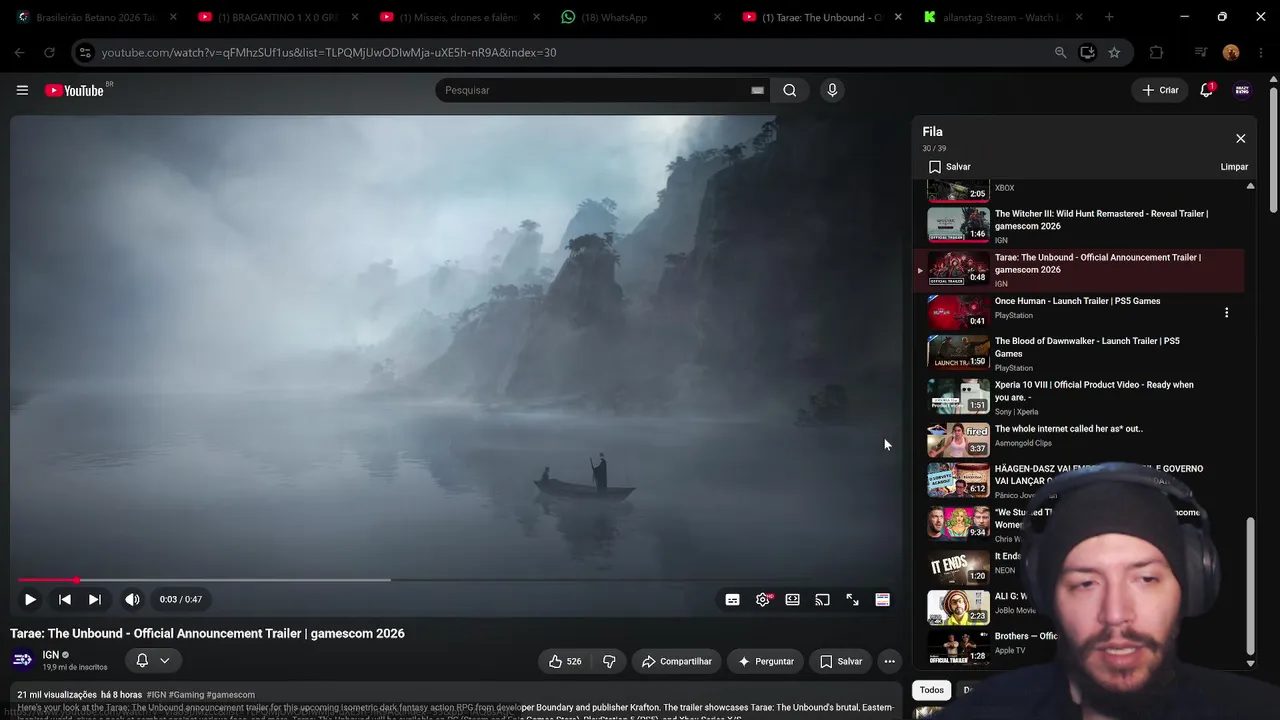Mute the video volume
This screenshot has width=1280, height=720.
[x=132, y=600]
